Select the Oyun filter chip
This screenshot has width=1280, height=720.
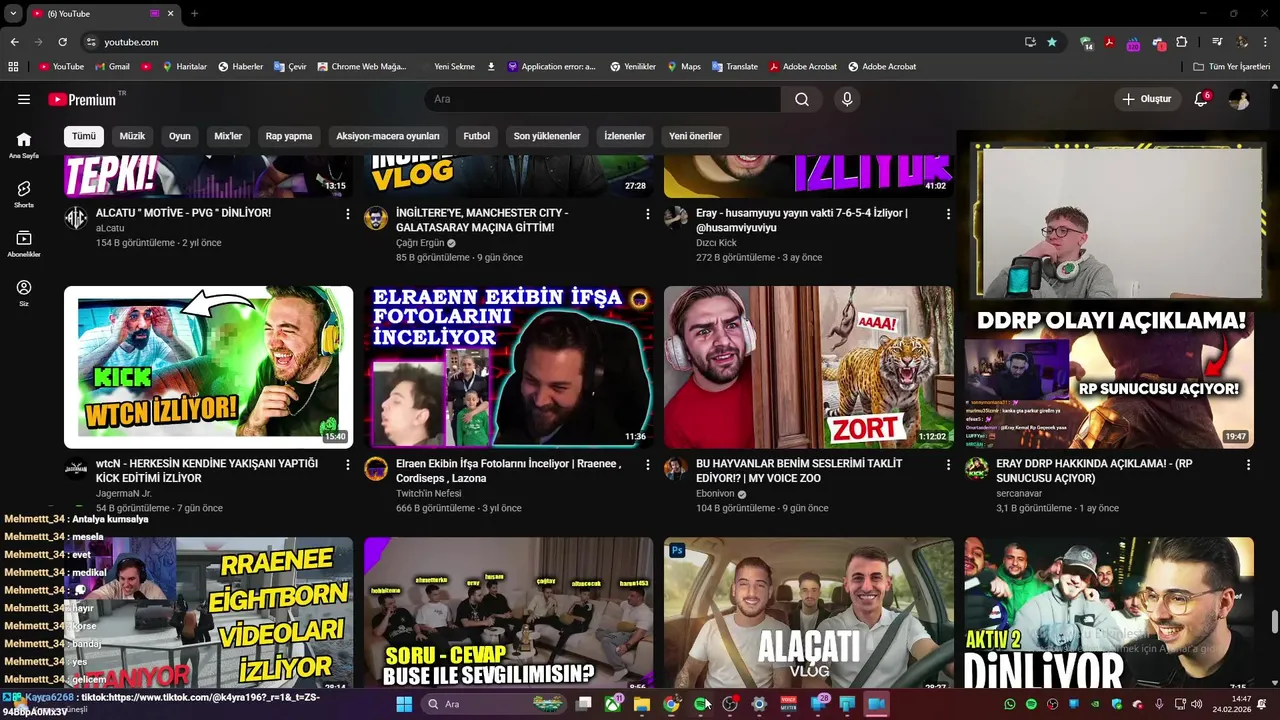click(179, 136)
